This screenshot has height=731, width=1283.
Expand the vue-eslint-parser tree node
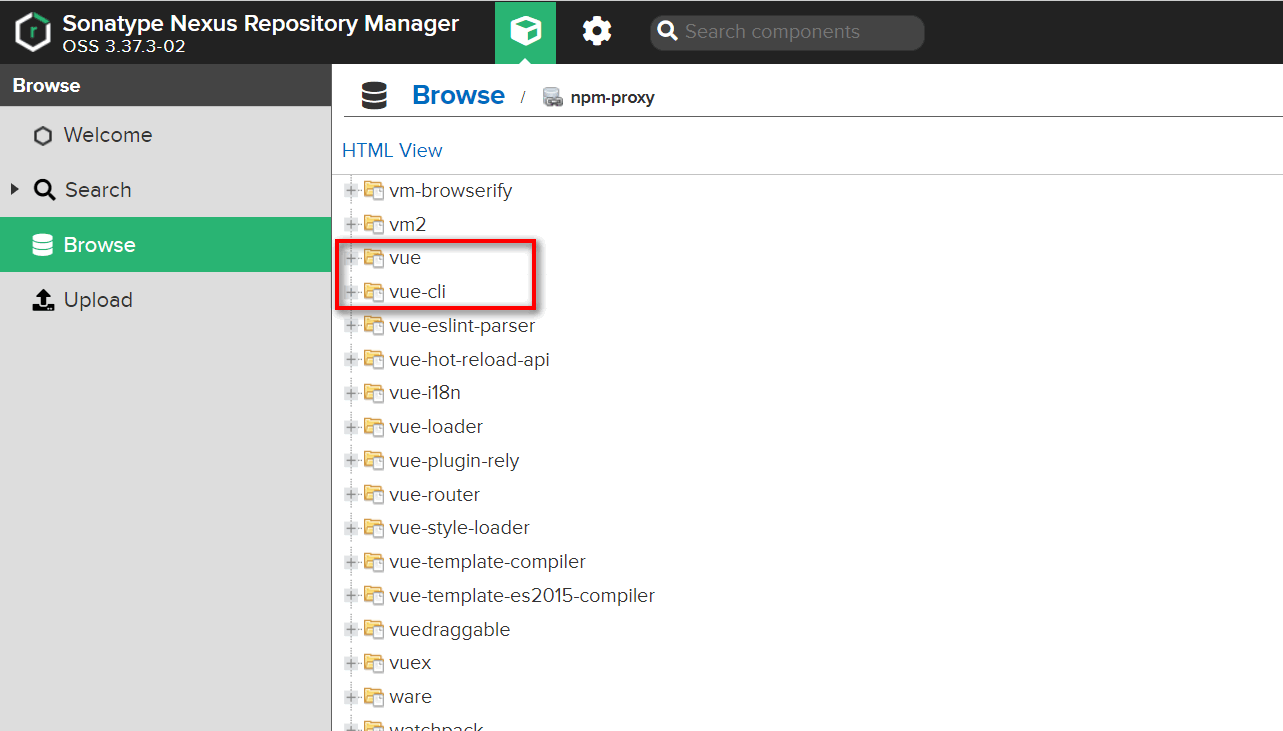coord(351,325)
